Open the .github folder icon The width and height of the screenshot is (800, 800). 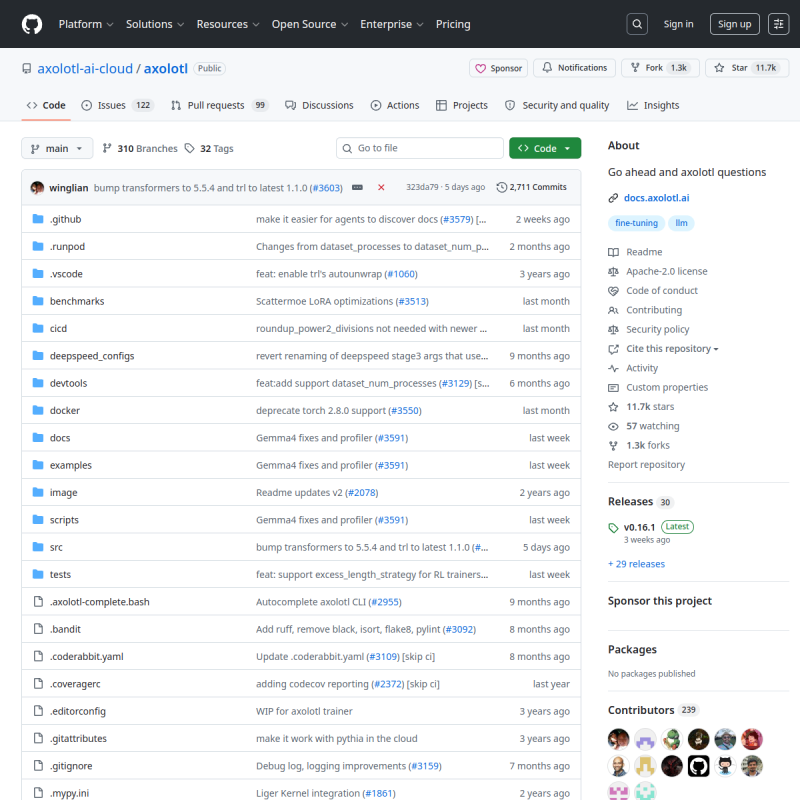[x=38, y=219]
